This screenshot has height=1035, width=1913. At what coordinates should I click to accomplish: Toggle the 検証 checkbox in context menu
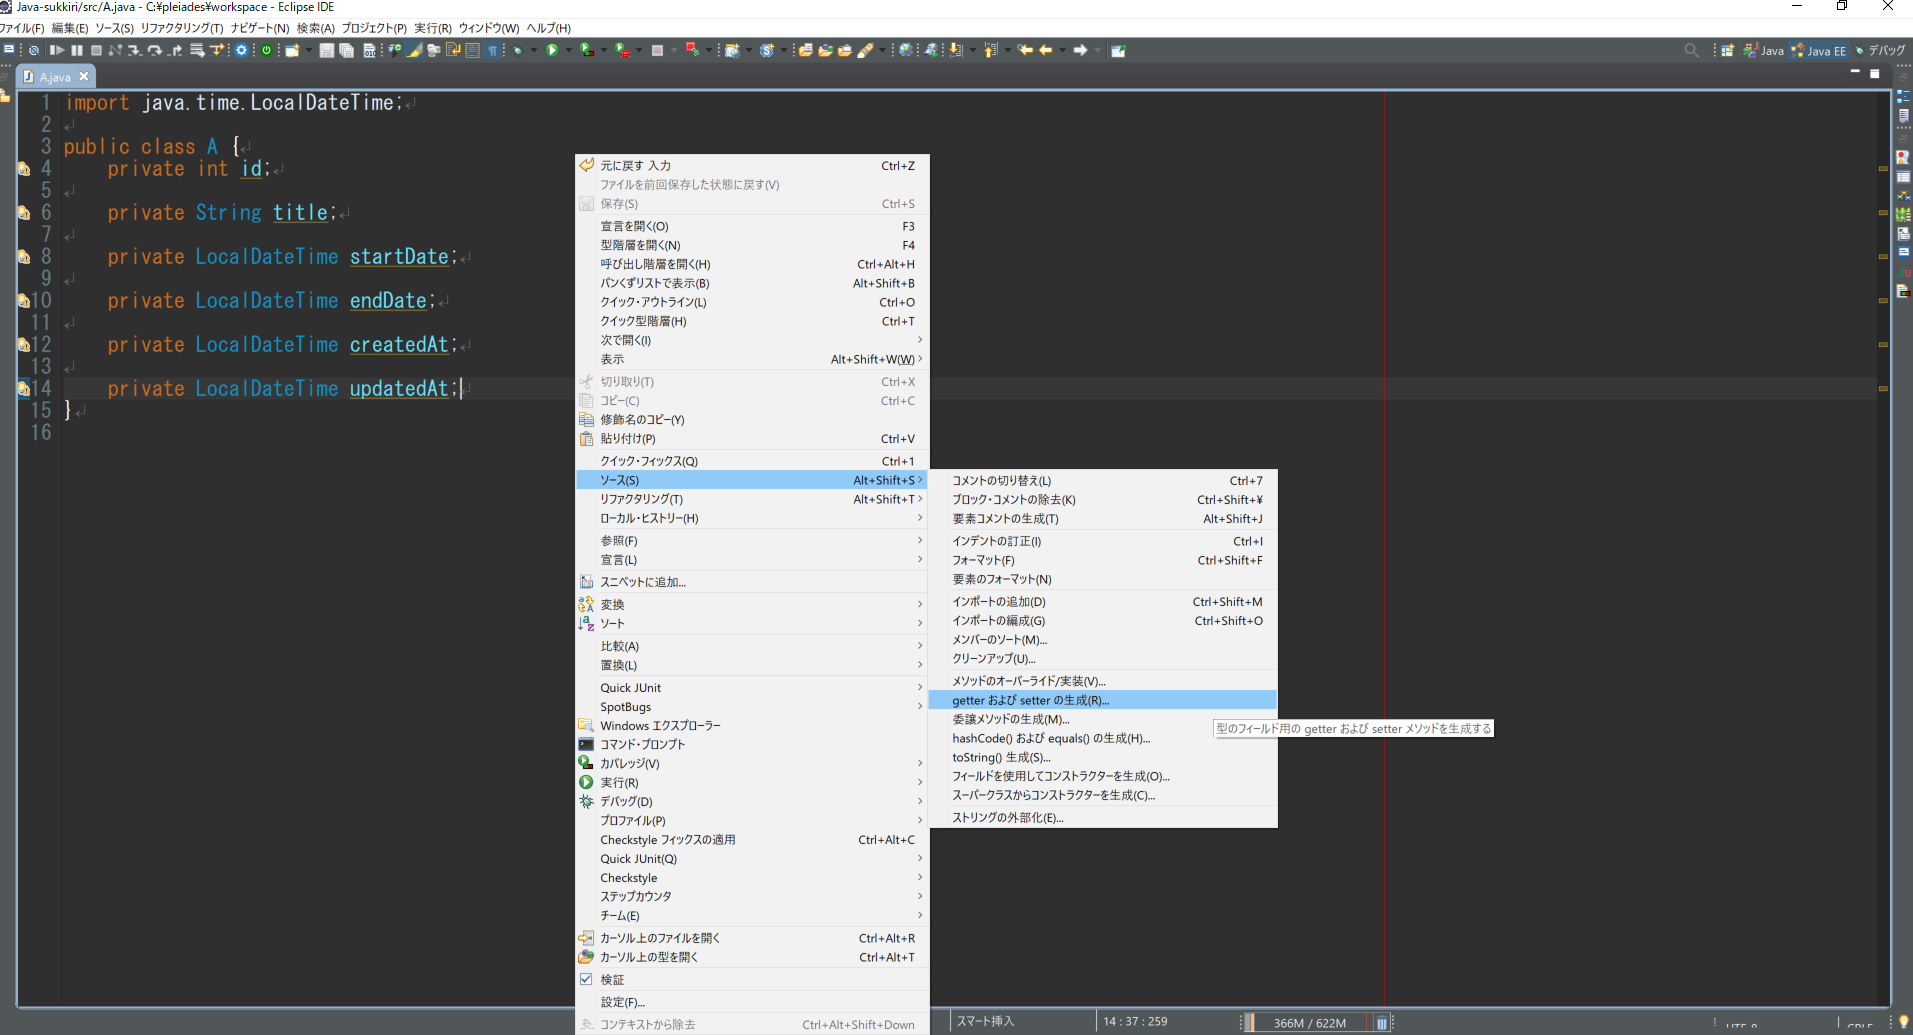point(586,980)
